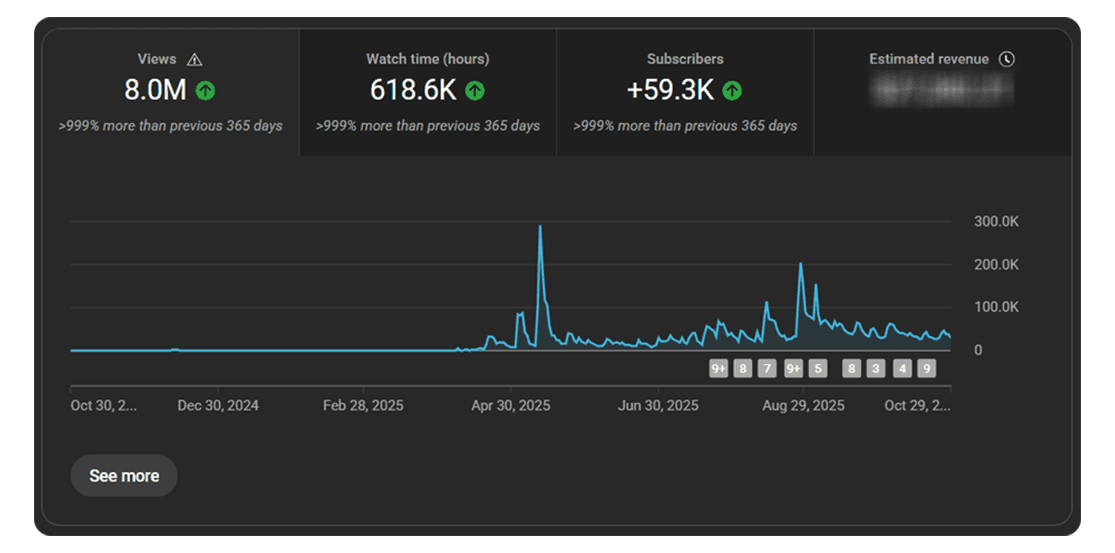
Task: Click the 0 y-axis label
Action: click(x=978, y=350)
